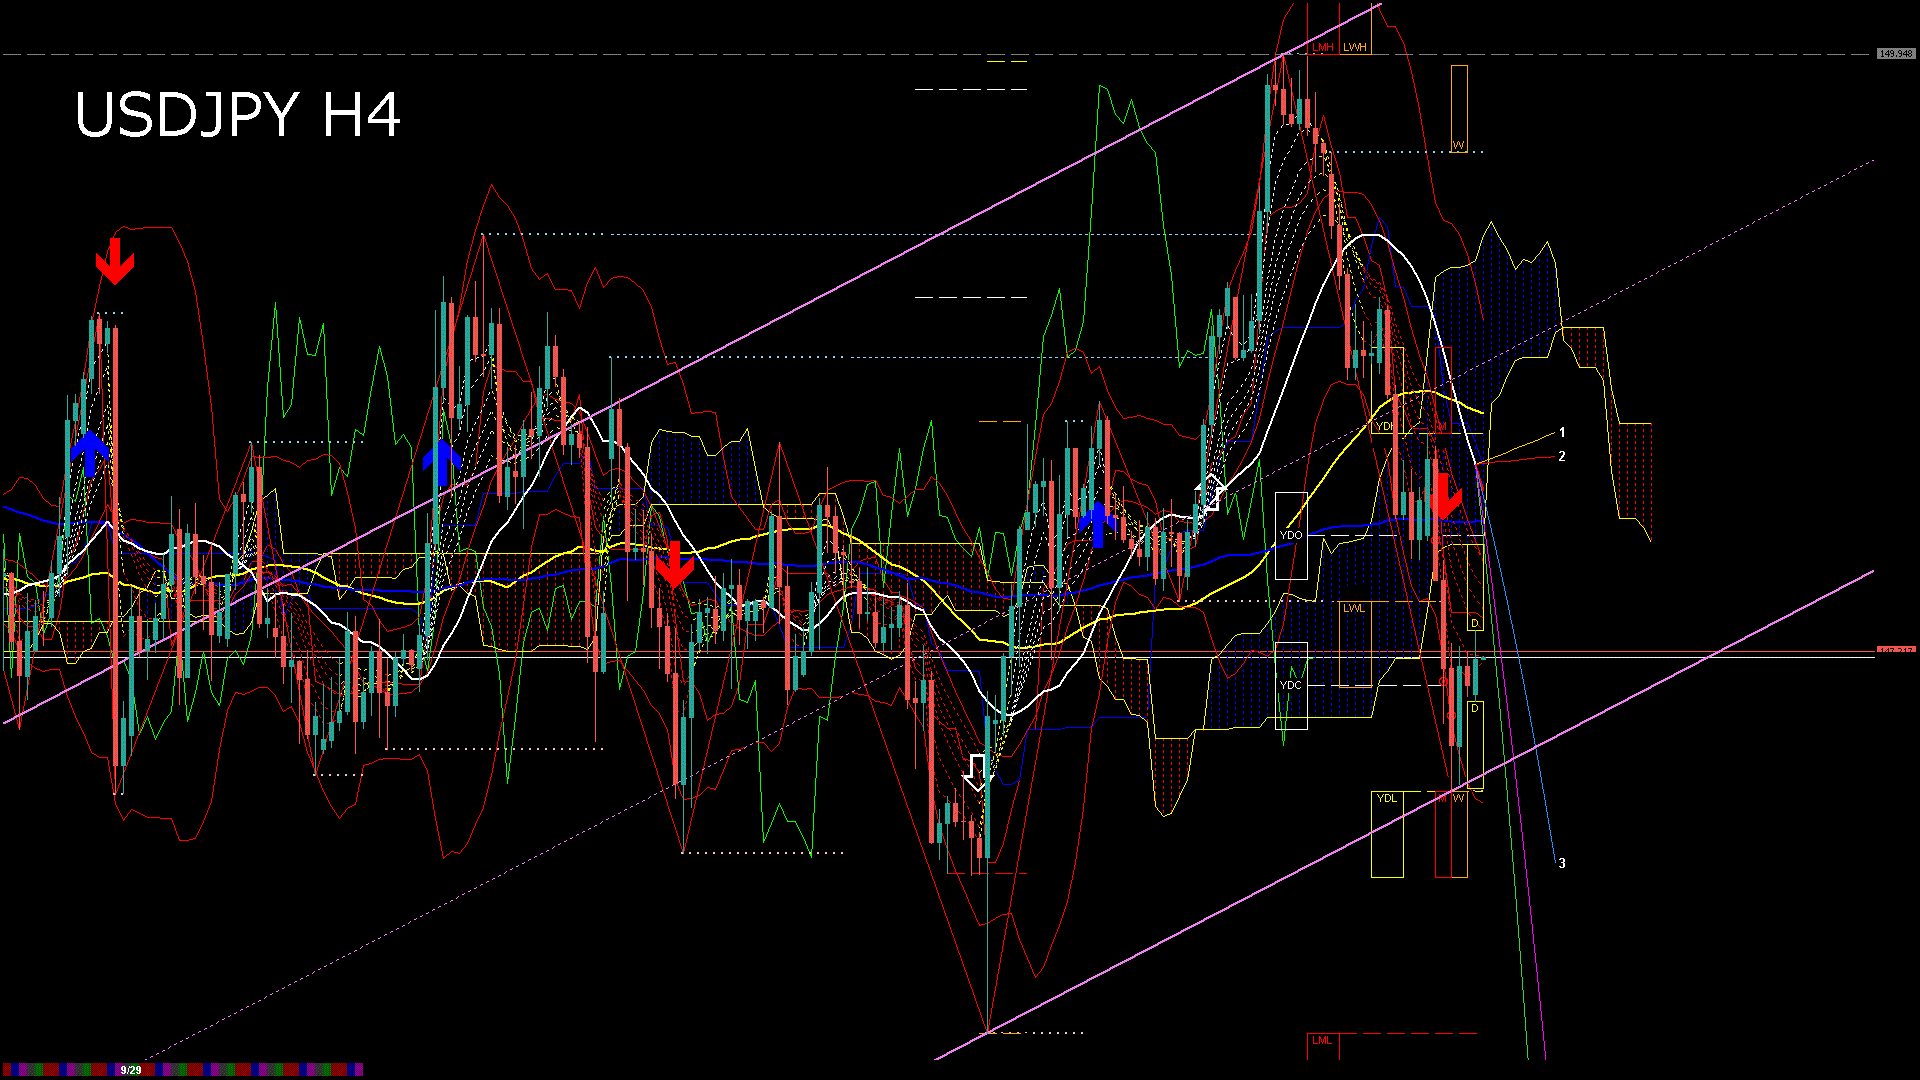This screenshot has width=1920, height=1080.
Task: Click the orange LWL level label
Action: click(x=1353, y=608)
